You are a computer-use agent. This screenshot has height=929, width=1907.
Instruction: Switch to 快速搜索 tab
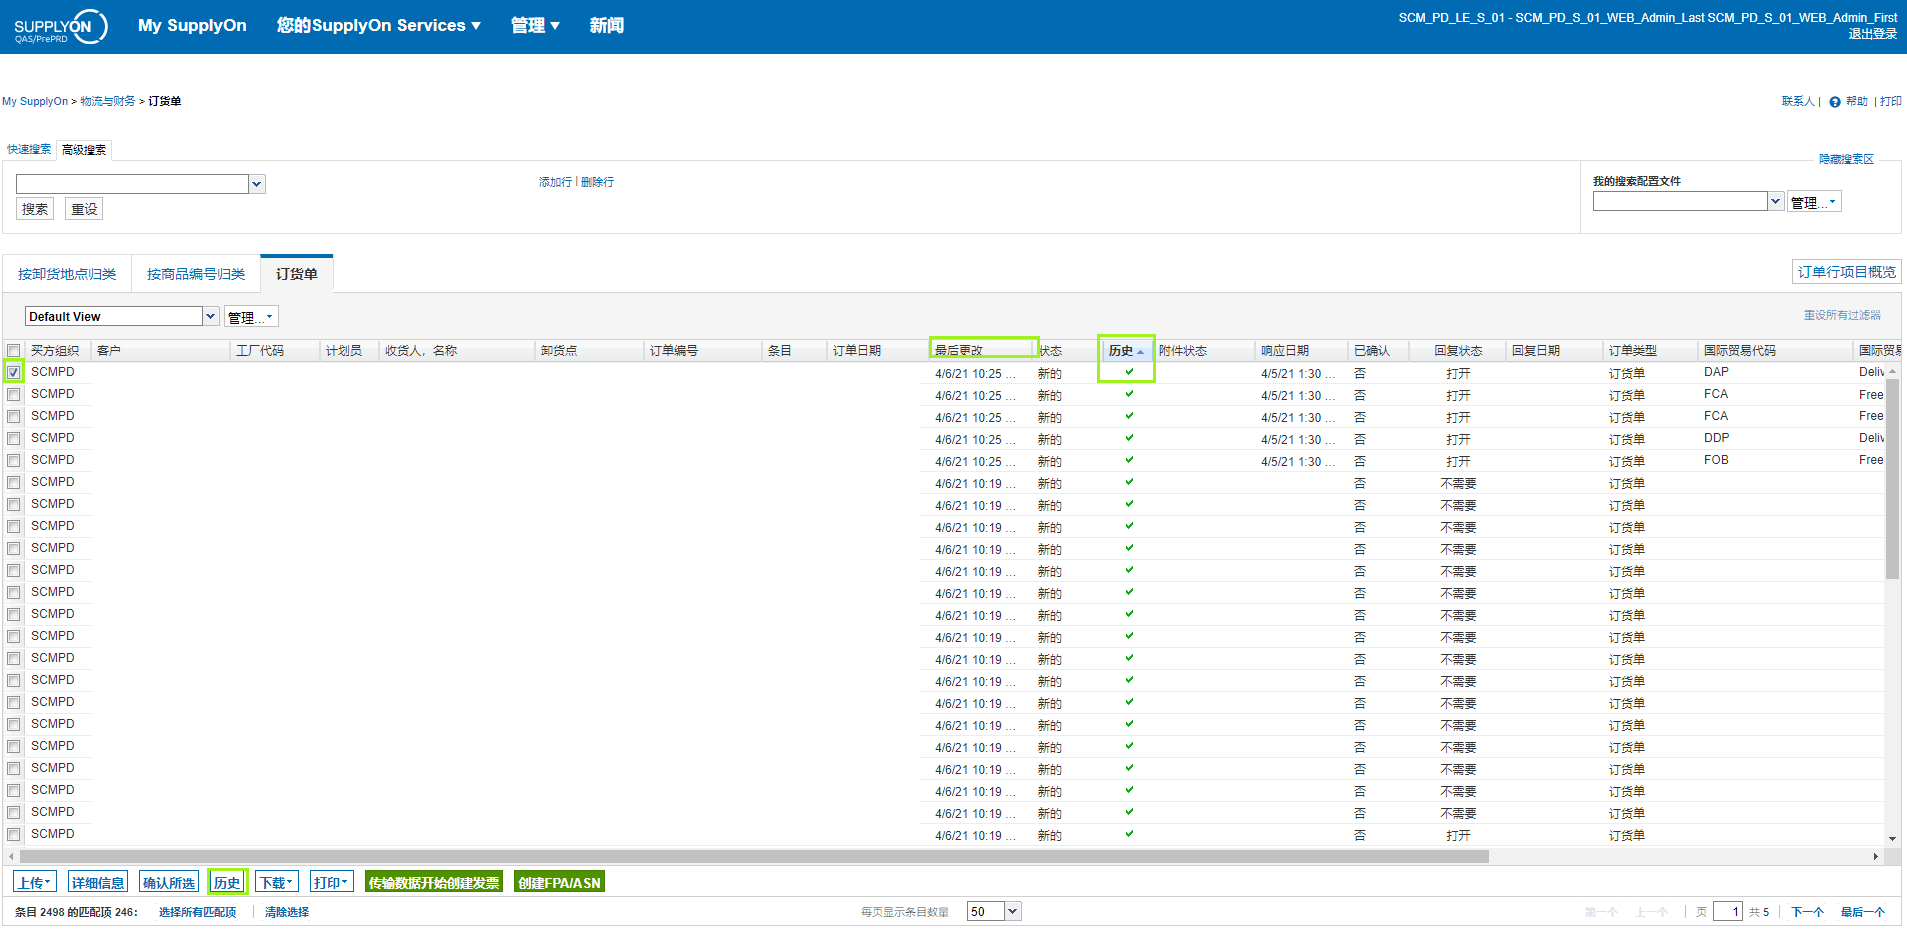tap(29, 149)
